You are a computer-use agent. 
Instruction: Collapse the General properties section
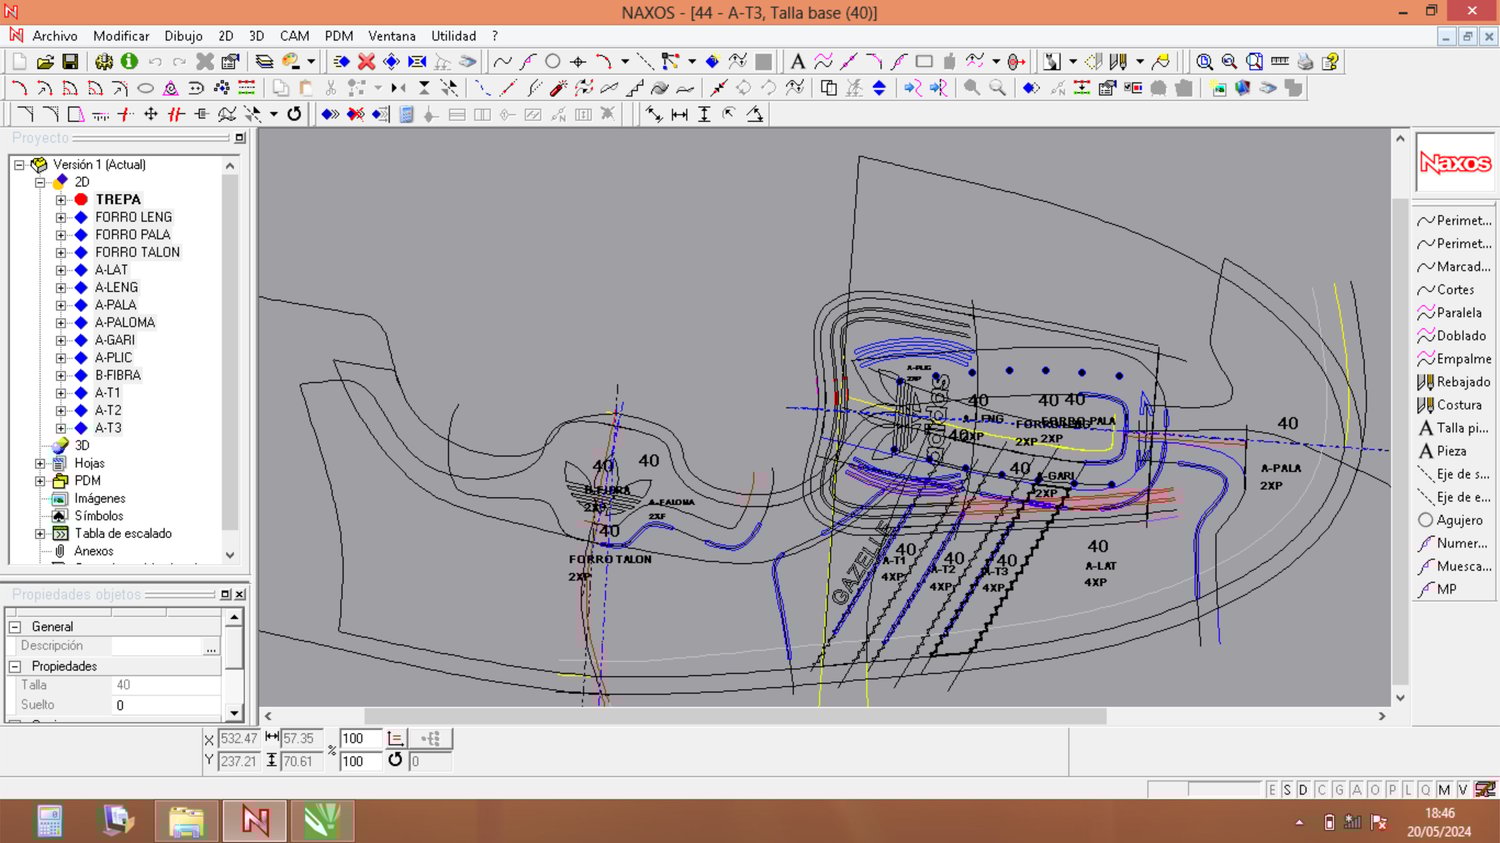(15, 627)
